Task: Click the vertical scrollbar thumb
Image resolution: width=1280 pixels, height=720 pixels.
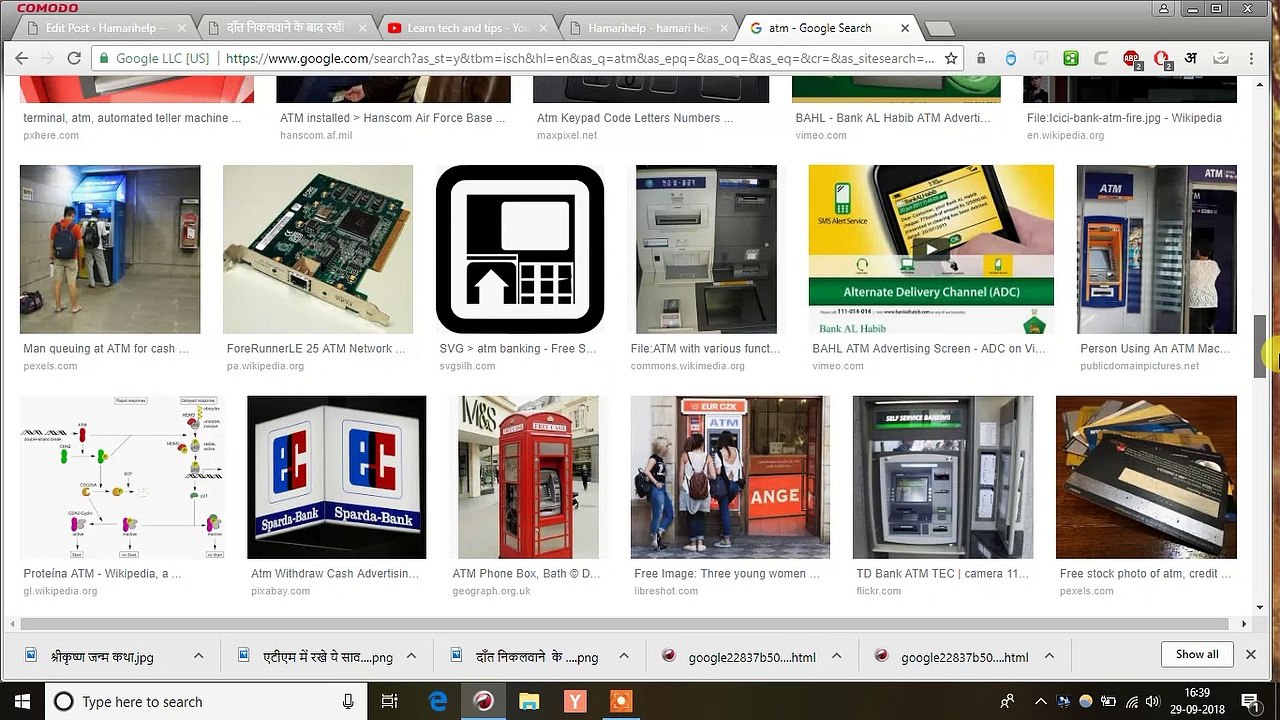Action: 1261,346
